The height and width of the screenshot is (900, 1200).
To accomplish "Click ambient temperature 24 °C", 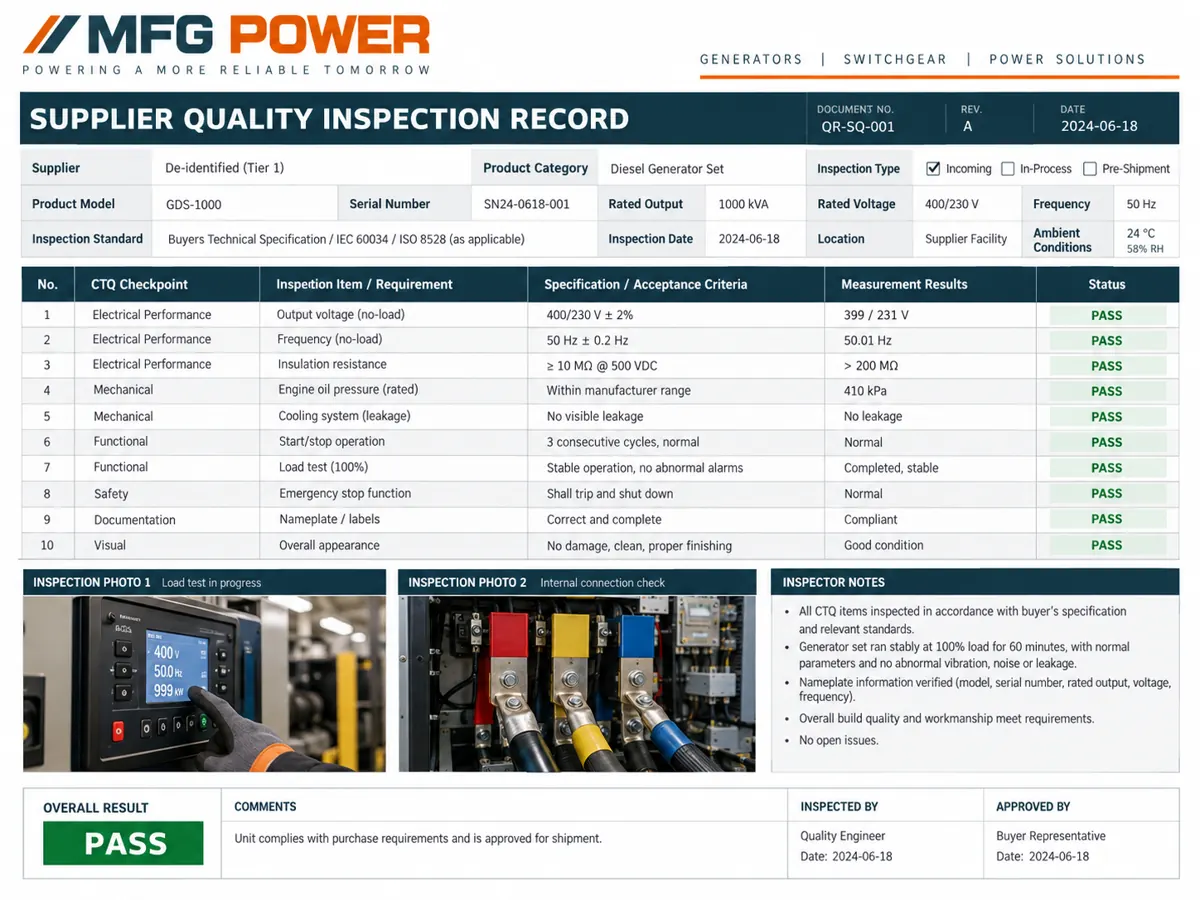I will [1141, 233].
